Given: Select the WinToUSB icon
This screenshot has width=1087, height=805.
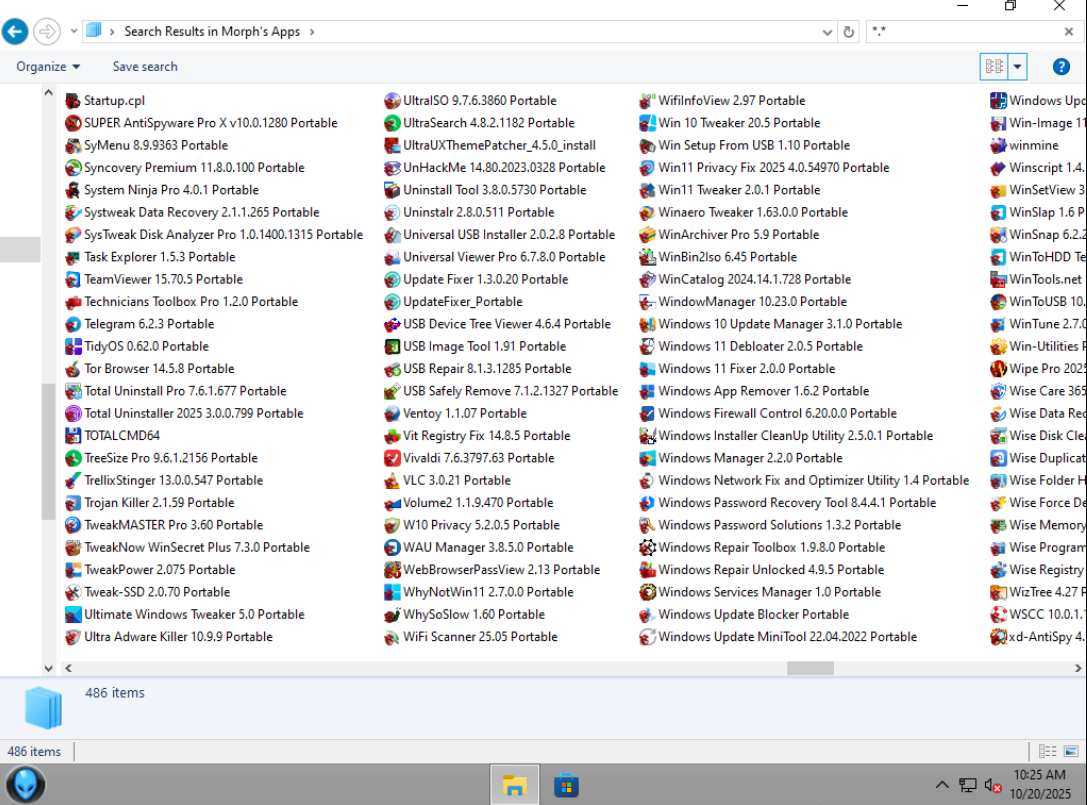Looking at the screenshot, I should (x=998, y=302).
